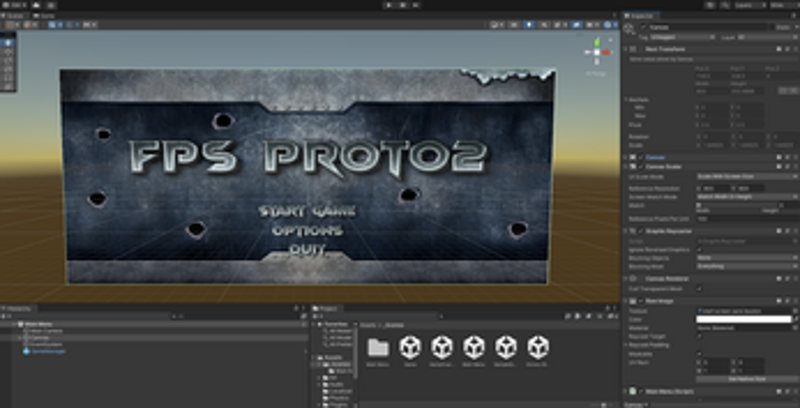Select the Main Menu scene asset icon

473,347
